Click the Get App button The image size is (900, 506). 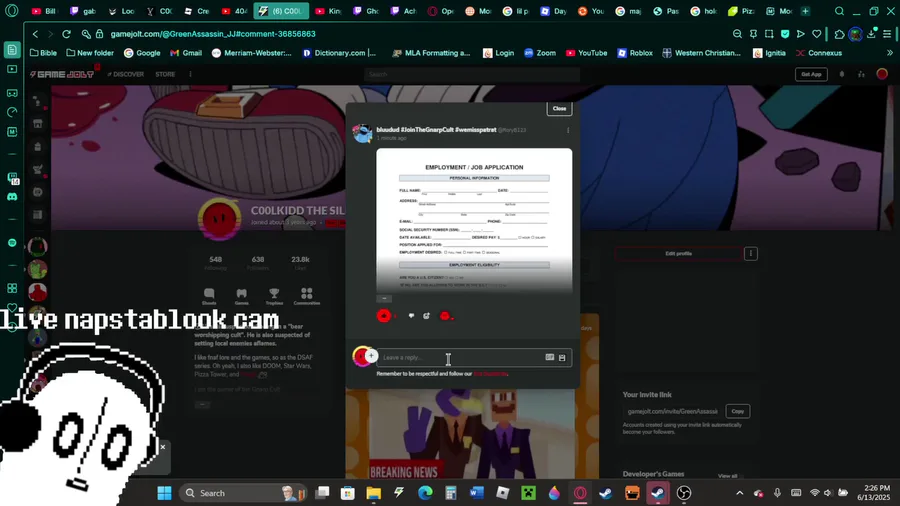click(x=811, y=74)
